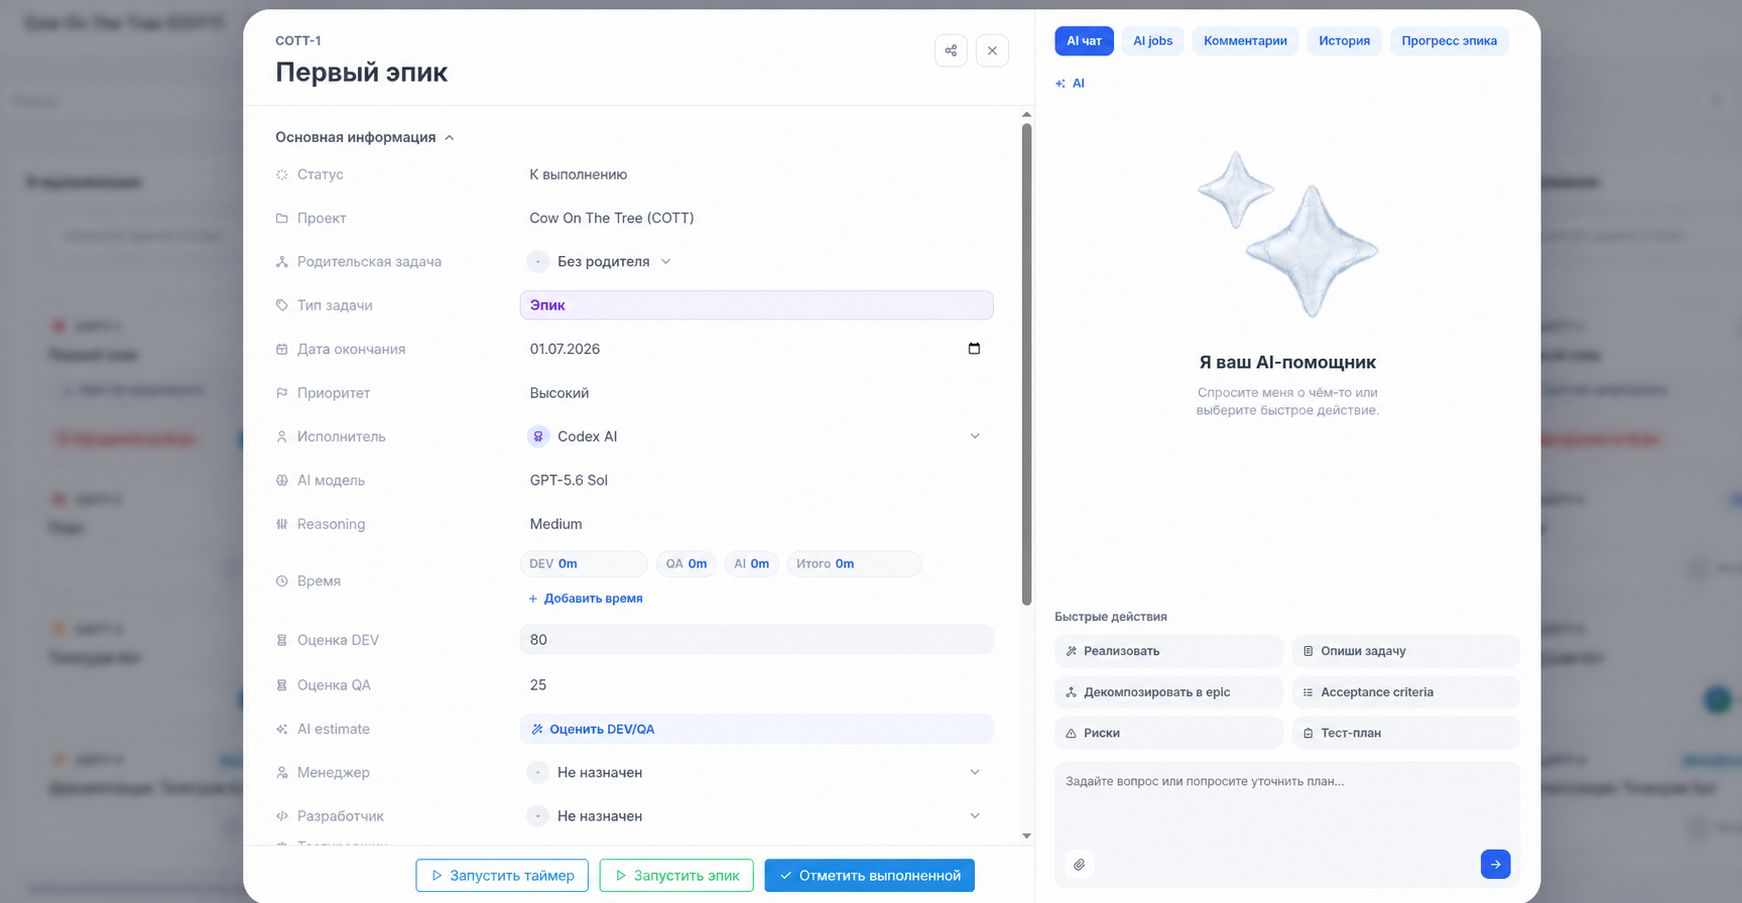This screenshot has height=903, width=1742.
Task: Click the hierarchy icon beside Родительская задача
Action: pyautogui.click(x=282, y=262)
